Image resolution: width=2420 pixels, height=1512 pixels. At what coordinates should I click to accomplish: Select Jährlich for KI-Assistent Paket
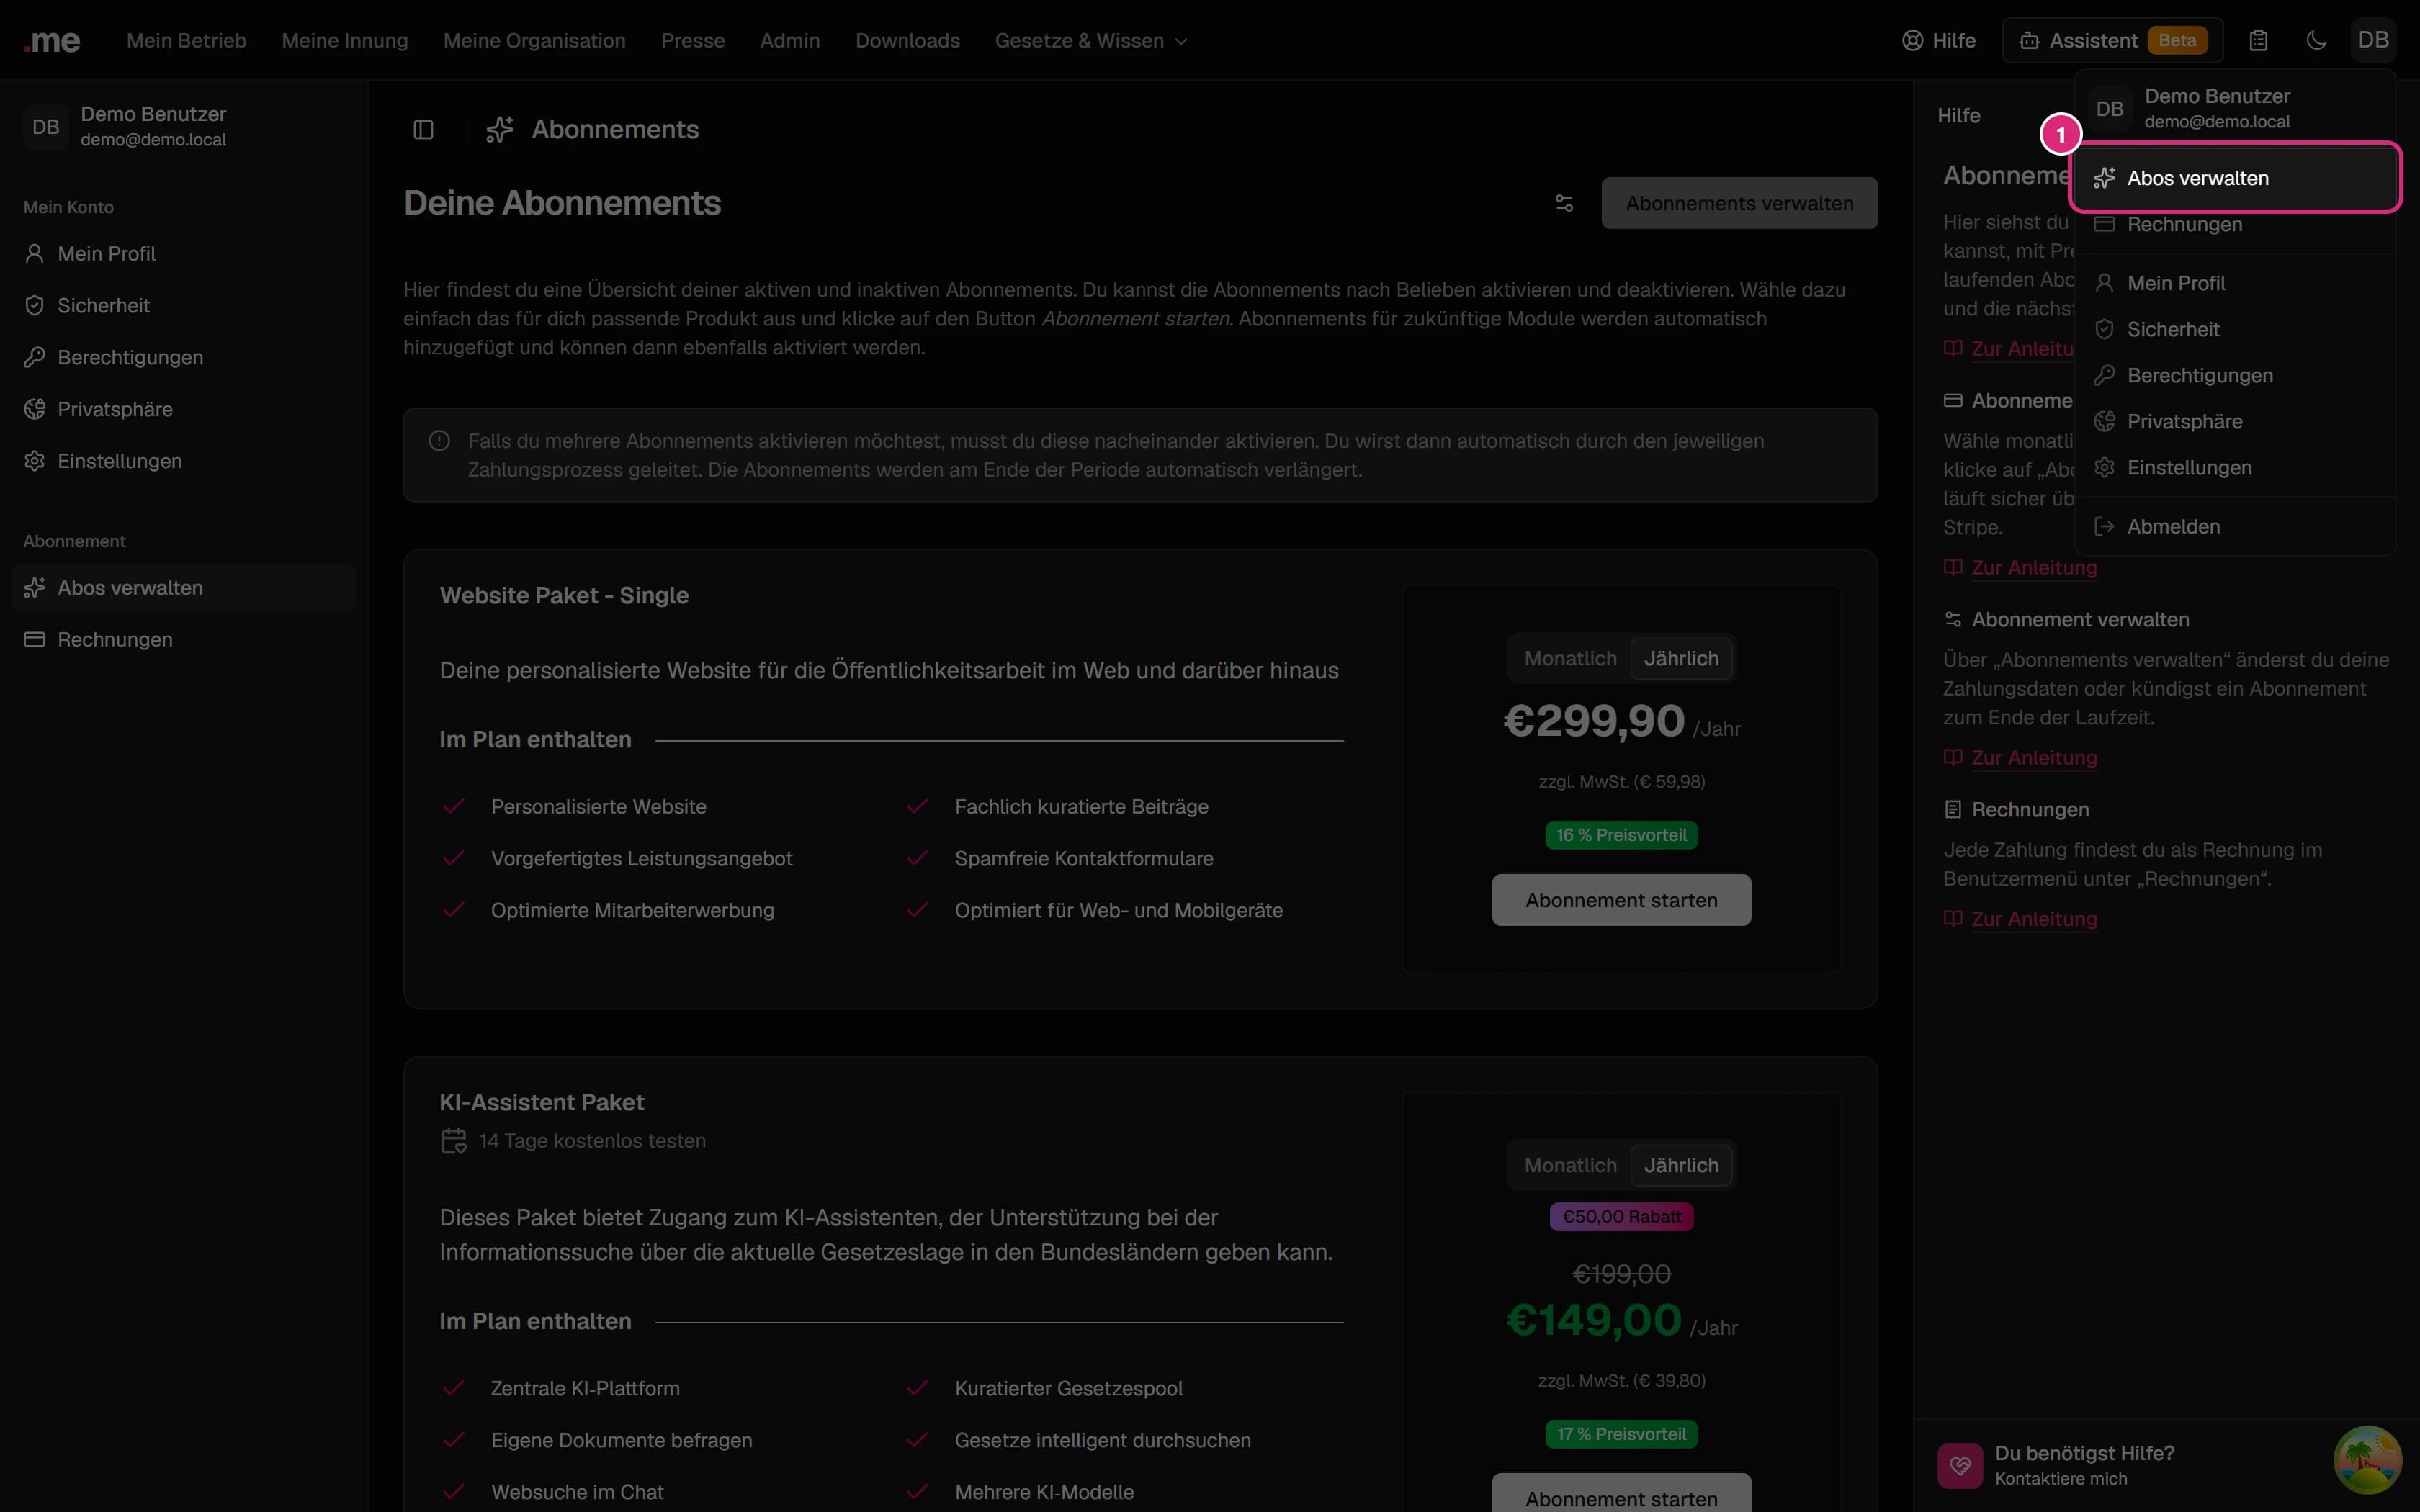[x=1681, y=1166]
